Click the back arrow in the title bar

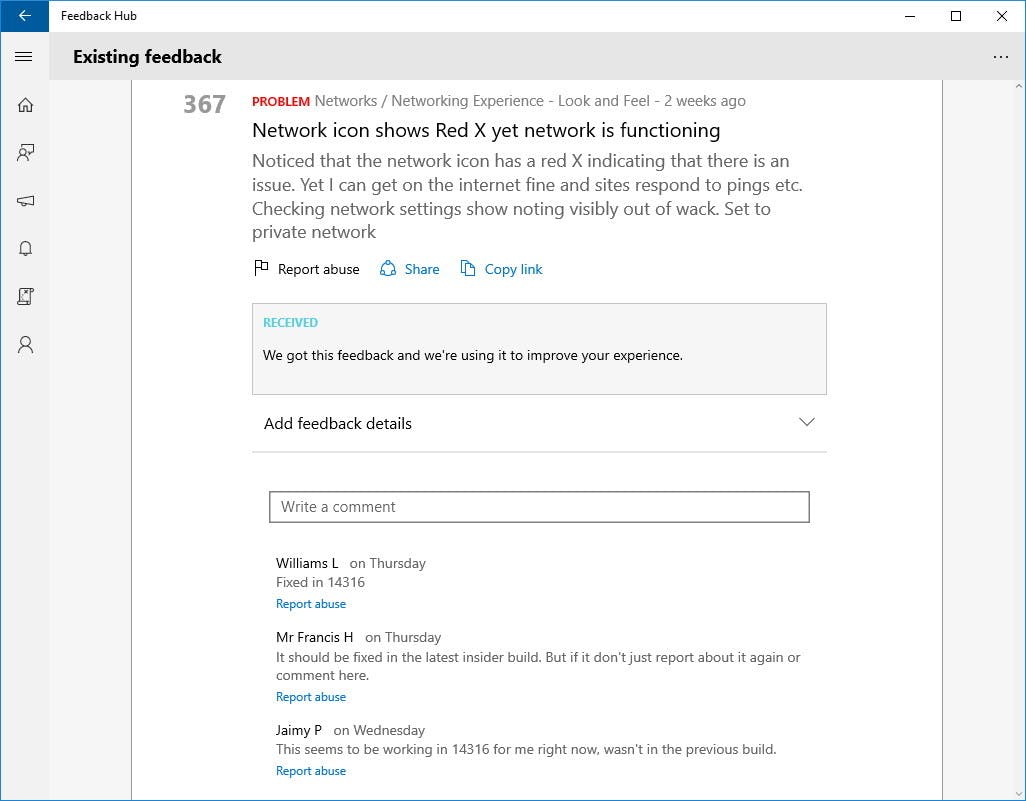click(x=24, y=16)
